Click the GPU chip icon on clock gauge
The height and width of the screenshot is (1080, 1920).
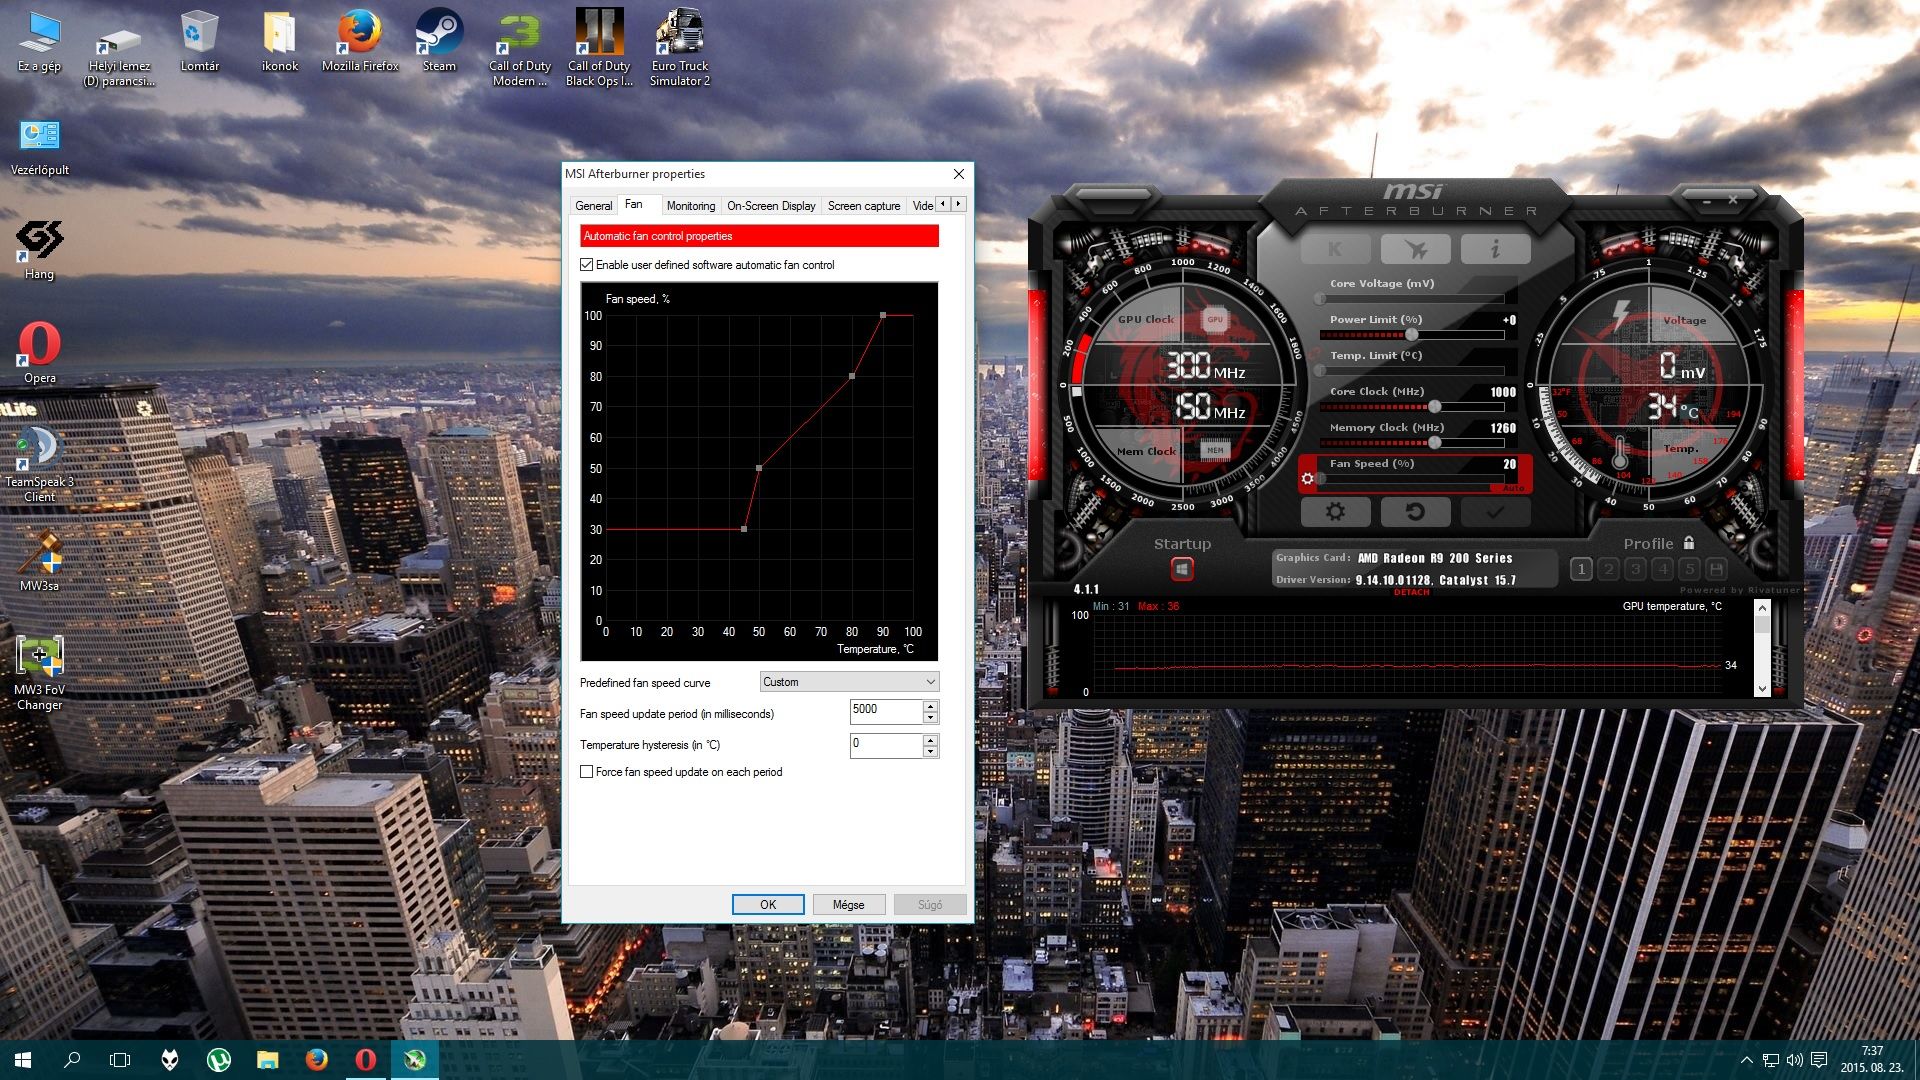(1215, 320)
